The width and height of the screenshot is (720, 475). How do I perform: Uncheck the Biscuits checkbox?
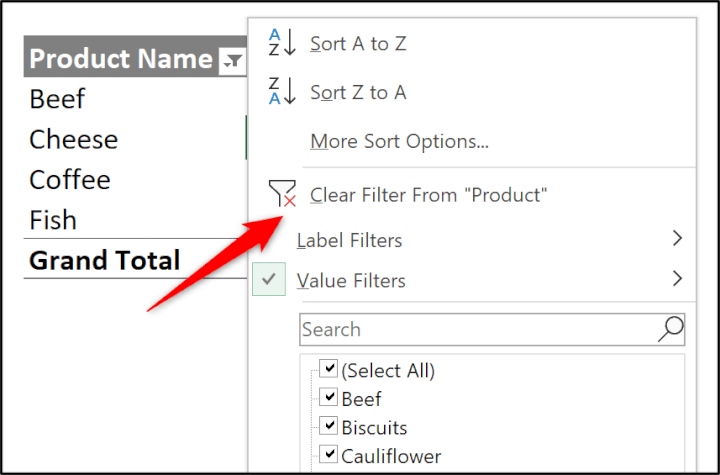click(328, 427)
